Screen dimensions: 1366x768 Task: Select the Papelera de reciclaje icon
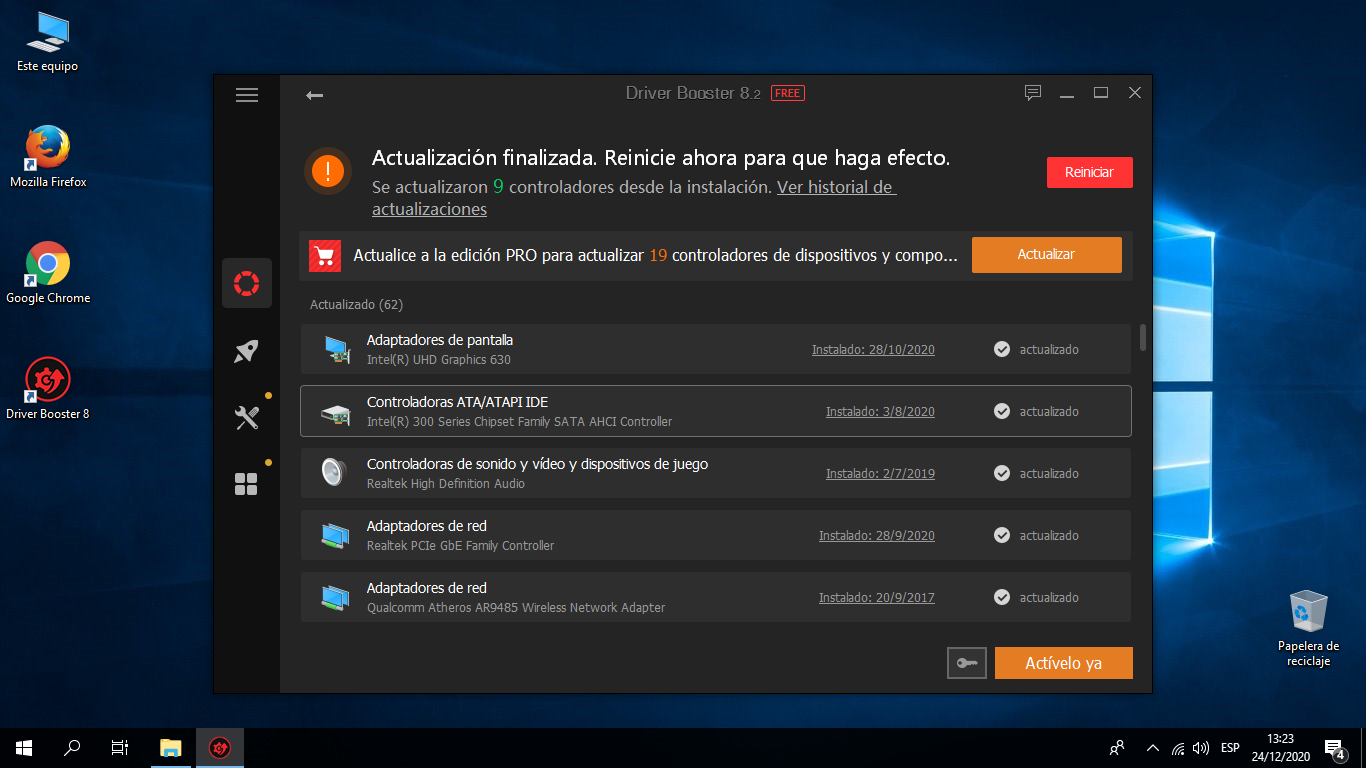[x=1308, y=627]
